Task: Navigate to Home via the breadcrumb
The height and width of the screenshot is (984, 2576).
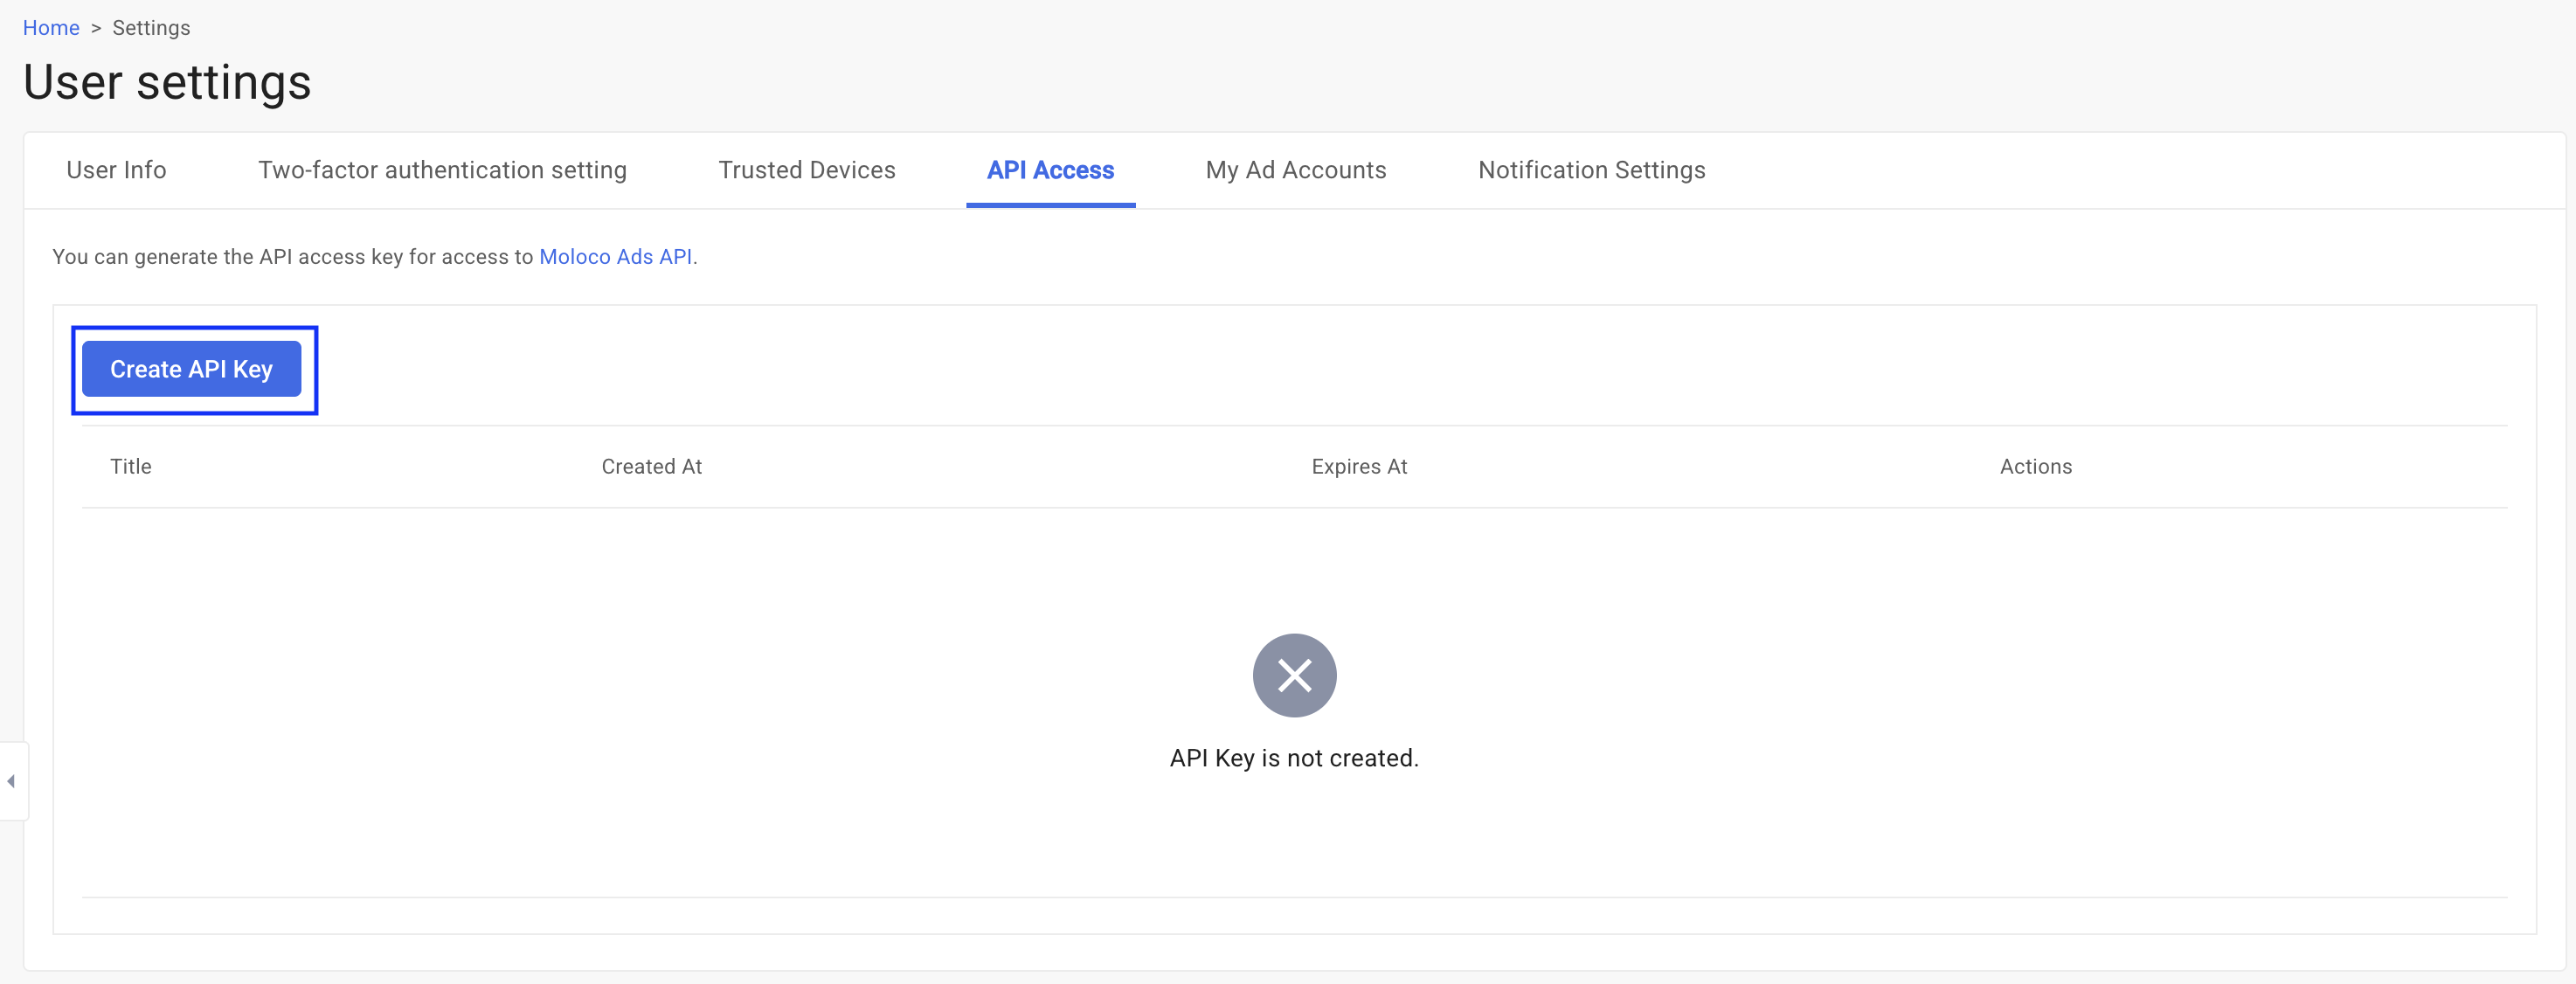Action: pyautogui.click(x=51, y=28)
